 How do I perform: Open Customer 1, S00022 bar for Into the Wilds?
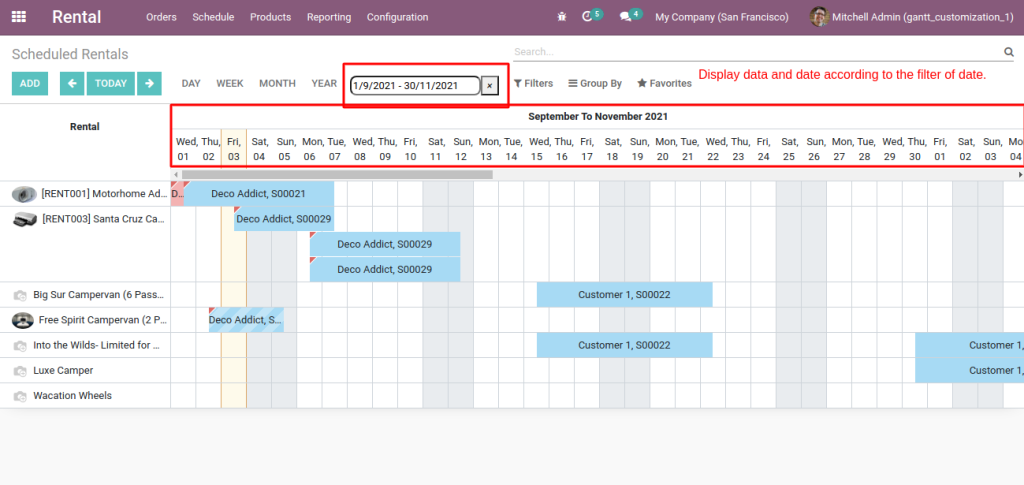(624, 345)
